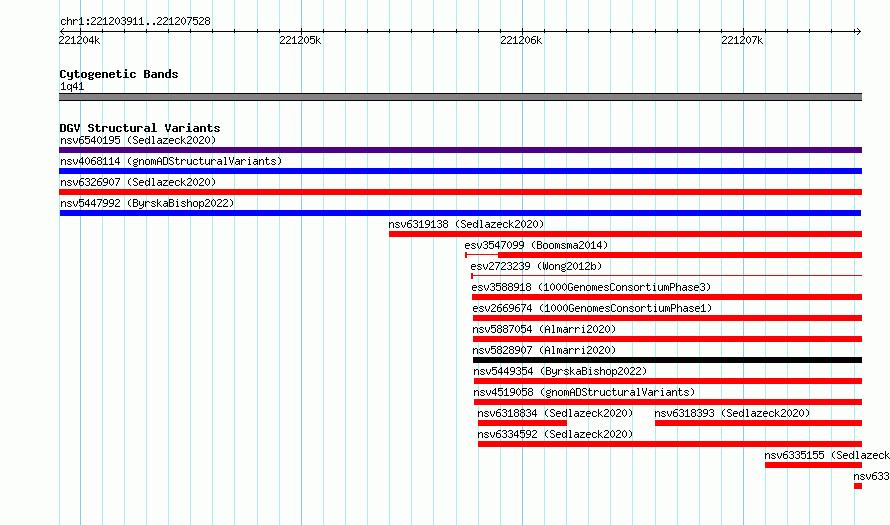Select the red nsv6318393 variant bar
The height and width of the screenshot is (525, 890).
758,423
